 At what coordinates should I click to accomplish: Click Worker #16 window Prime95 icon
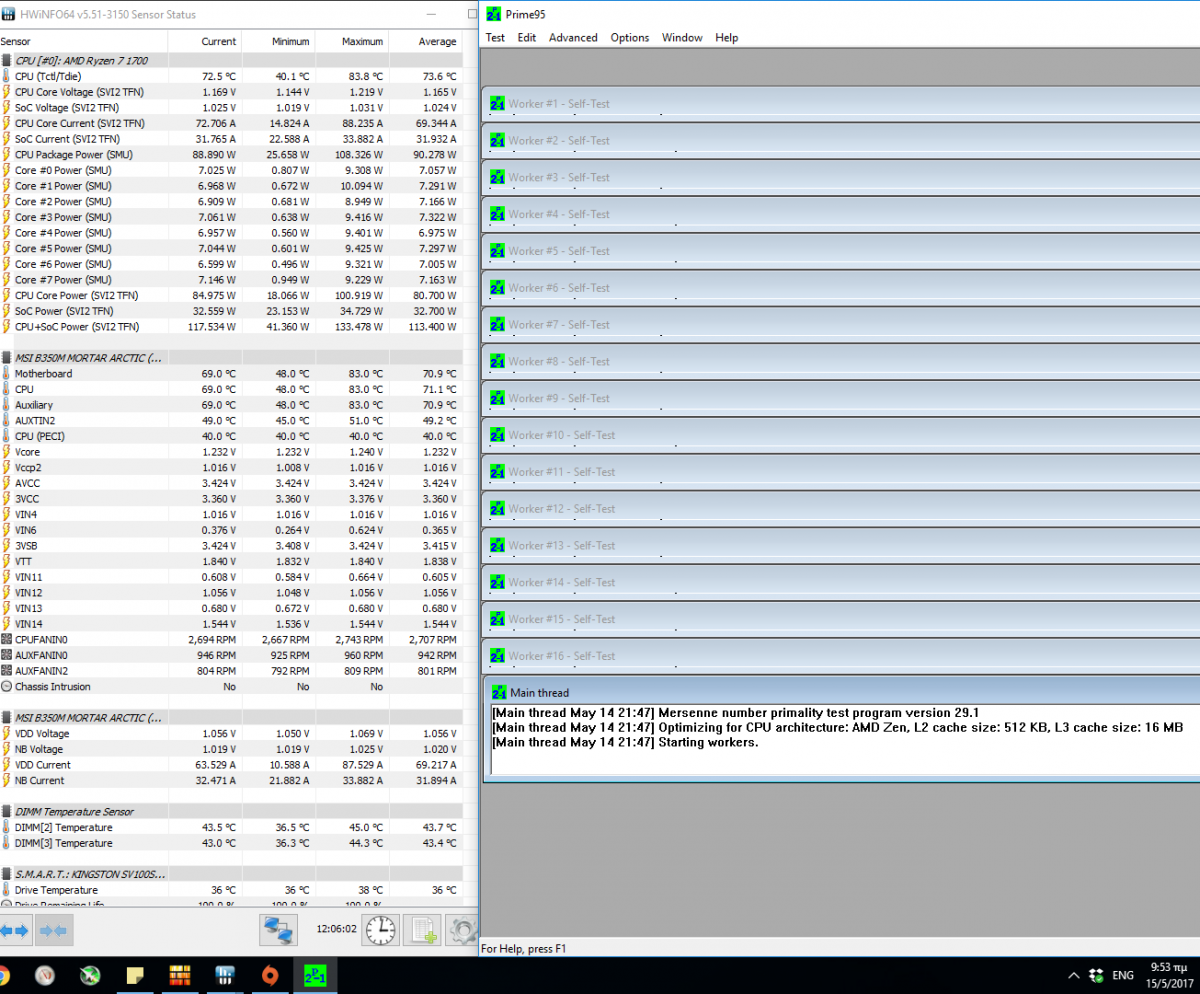tap(497, 655)
